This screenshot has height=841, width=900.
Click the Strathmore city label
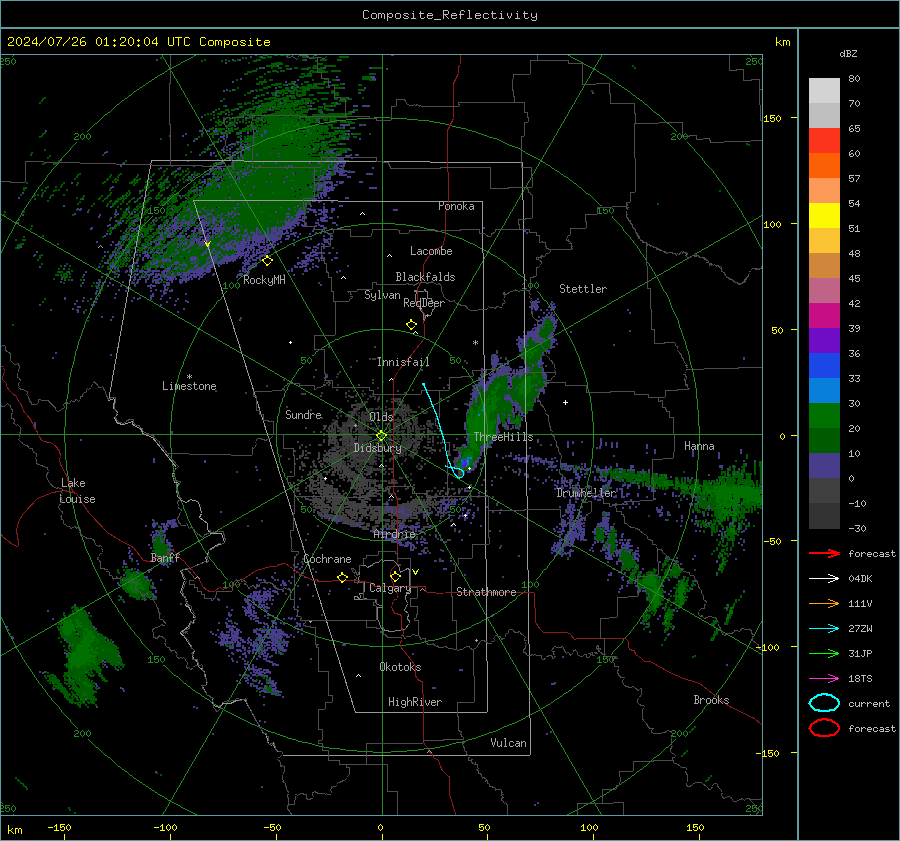486,592
